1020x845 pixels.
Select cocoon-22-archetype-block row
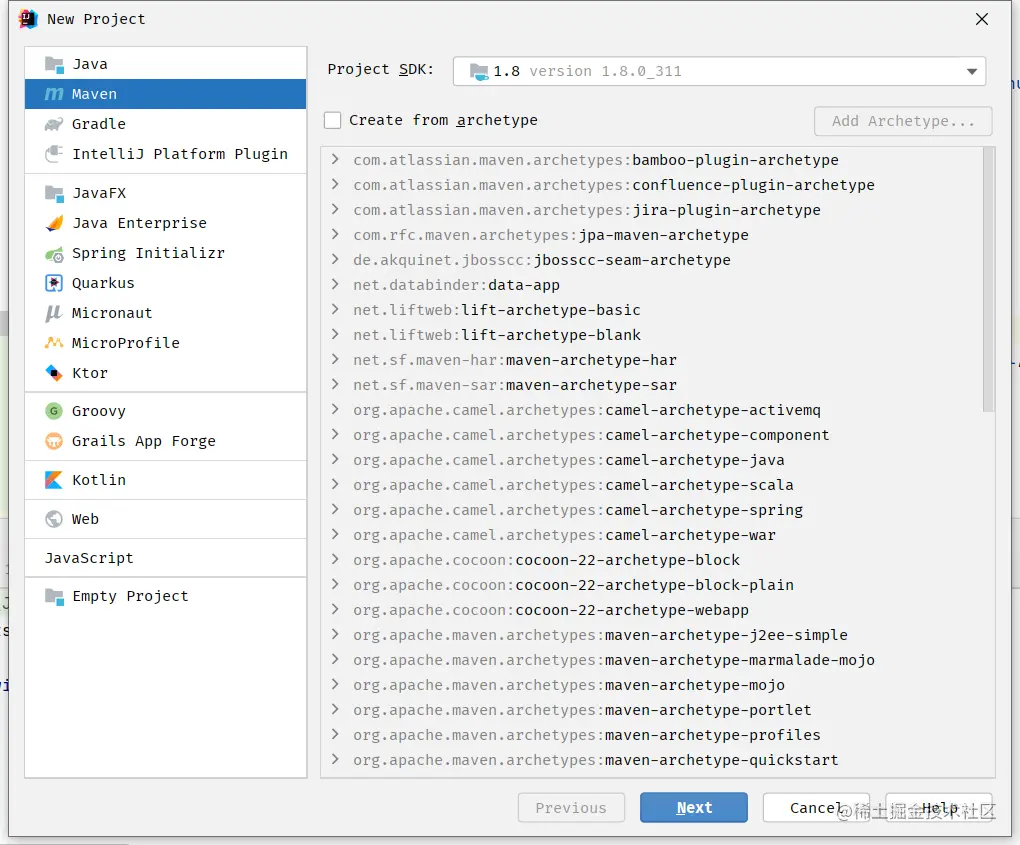(x=651, y=560)
